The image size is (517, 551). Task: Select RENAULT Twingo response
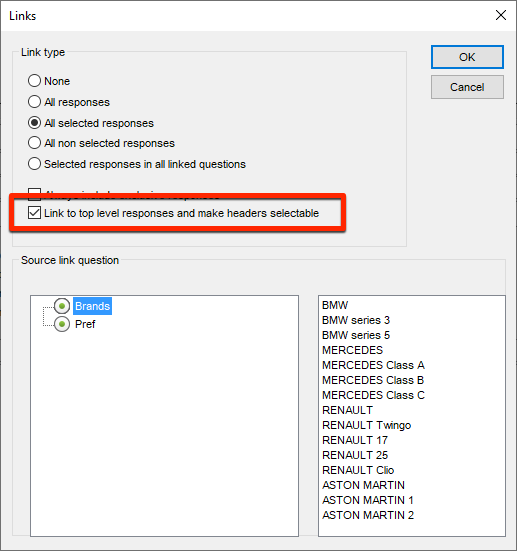[x=366, y=425]
